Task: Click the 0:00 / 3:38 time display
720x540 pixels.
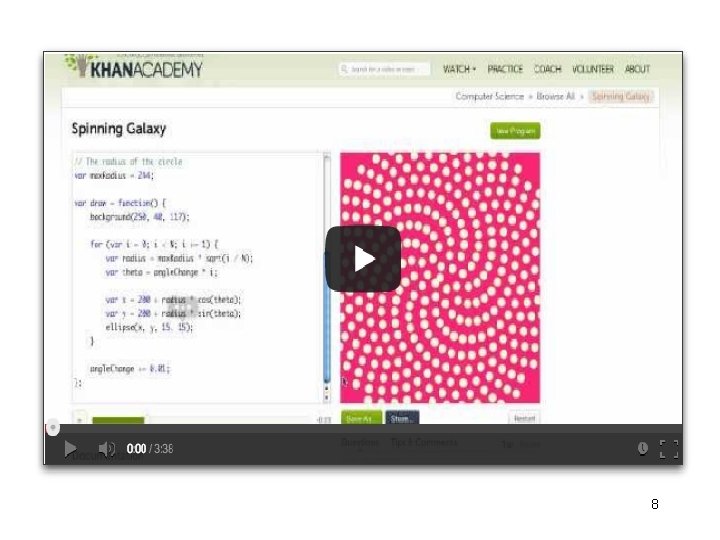Action: point(150,449)
